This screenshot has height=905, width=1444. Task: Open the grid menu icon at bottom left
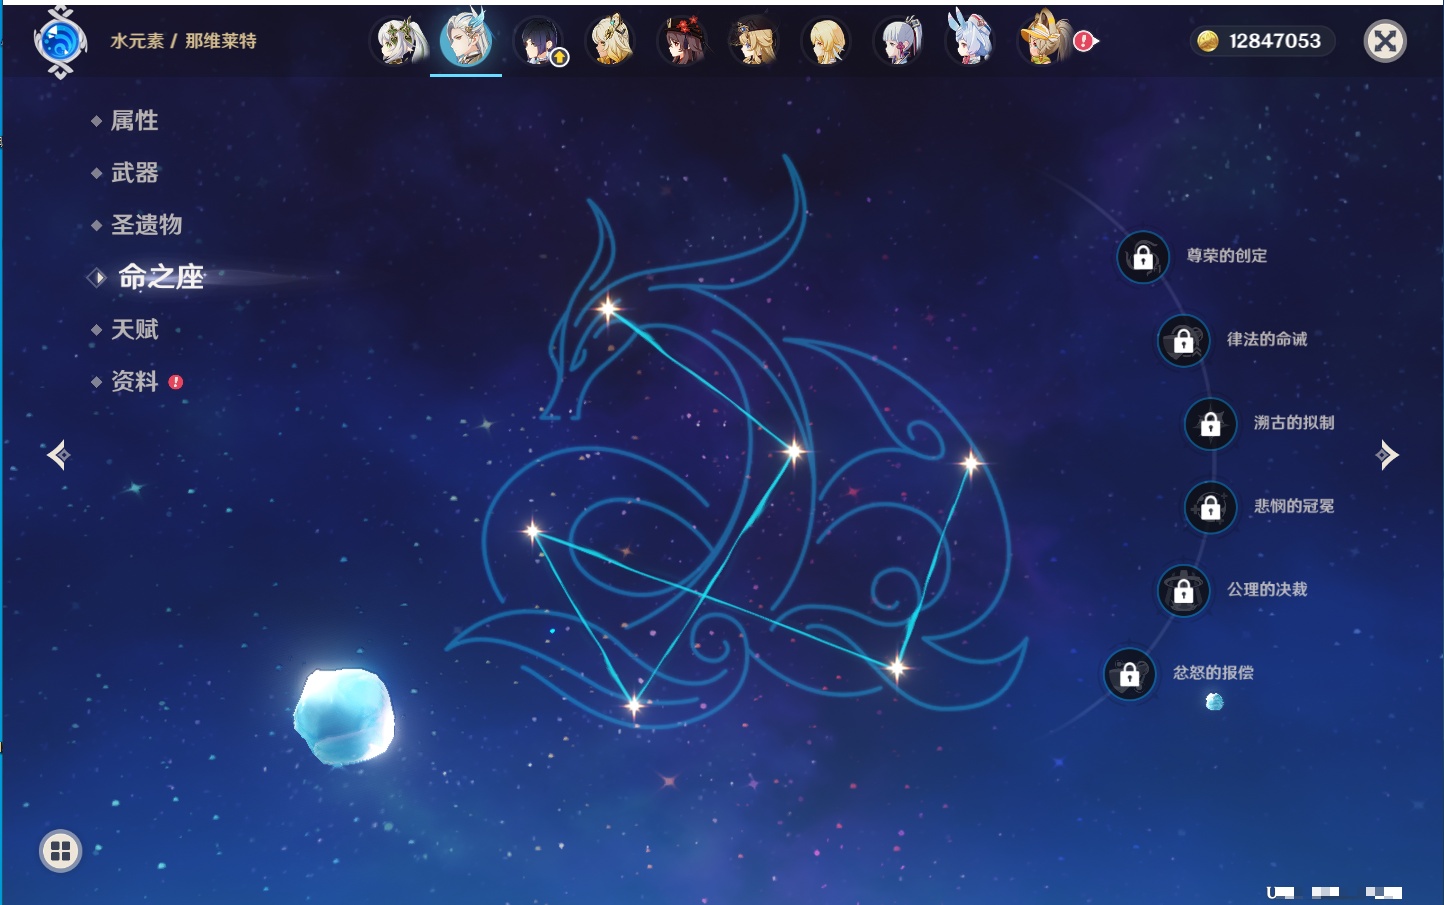point(60,851)
